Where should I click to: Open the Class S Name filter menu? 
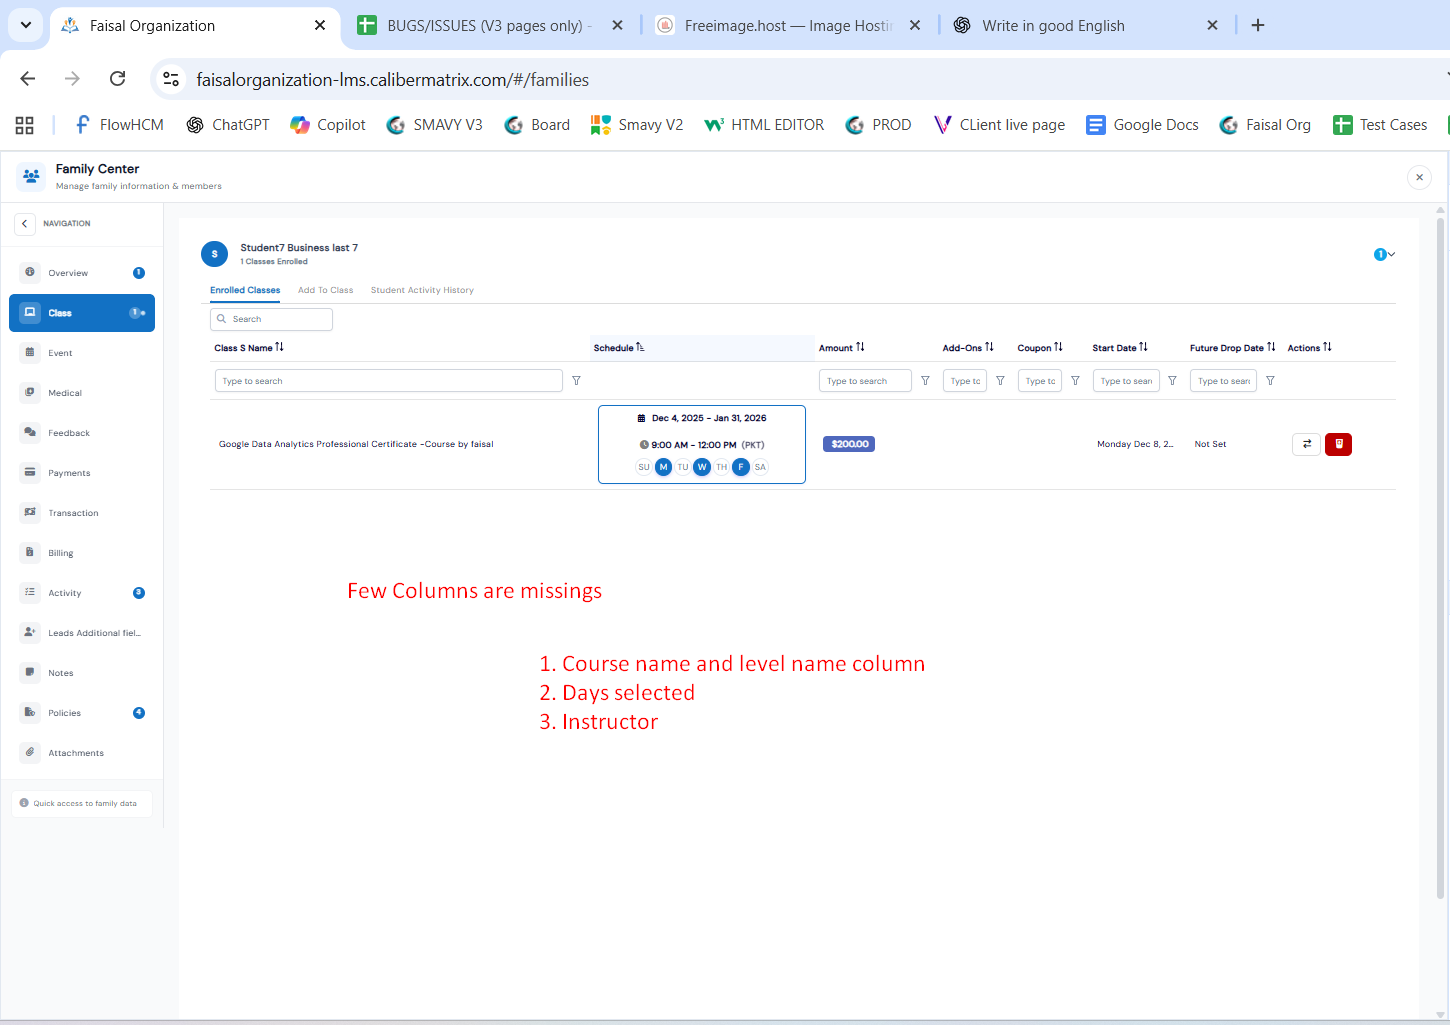(x=576, y=381)
